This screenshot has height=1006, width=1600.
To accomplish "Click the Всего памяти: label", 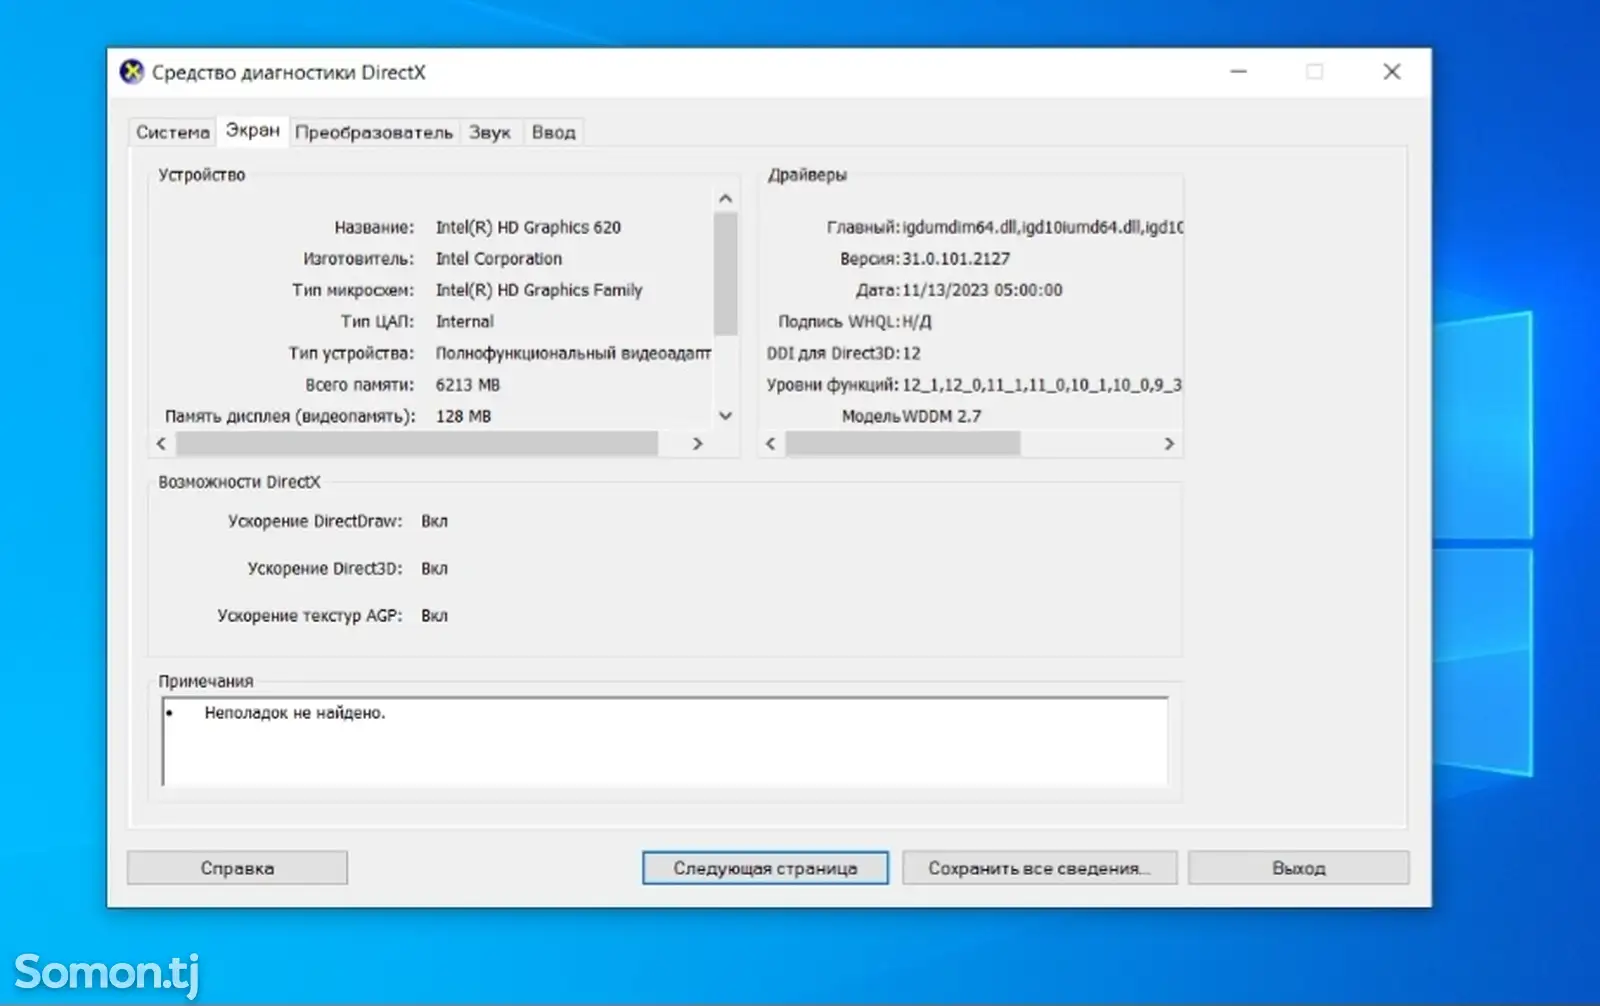I will tap(360, 384).
